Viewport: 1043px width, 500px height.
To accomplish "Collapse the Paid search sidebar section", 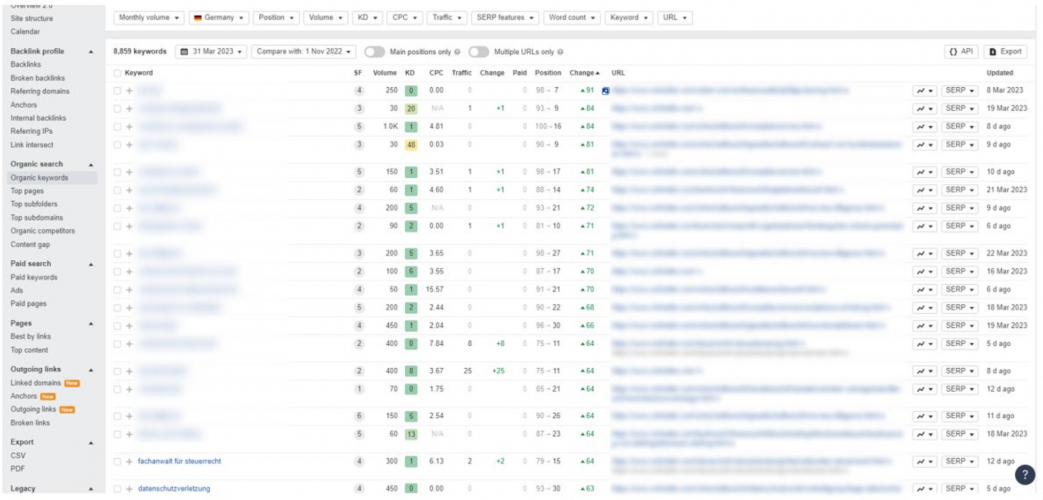I will pos(91,264).
